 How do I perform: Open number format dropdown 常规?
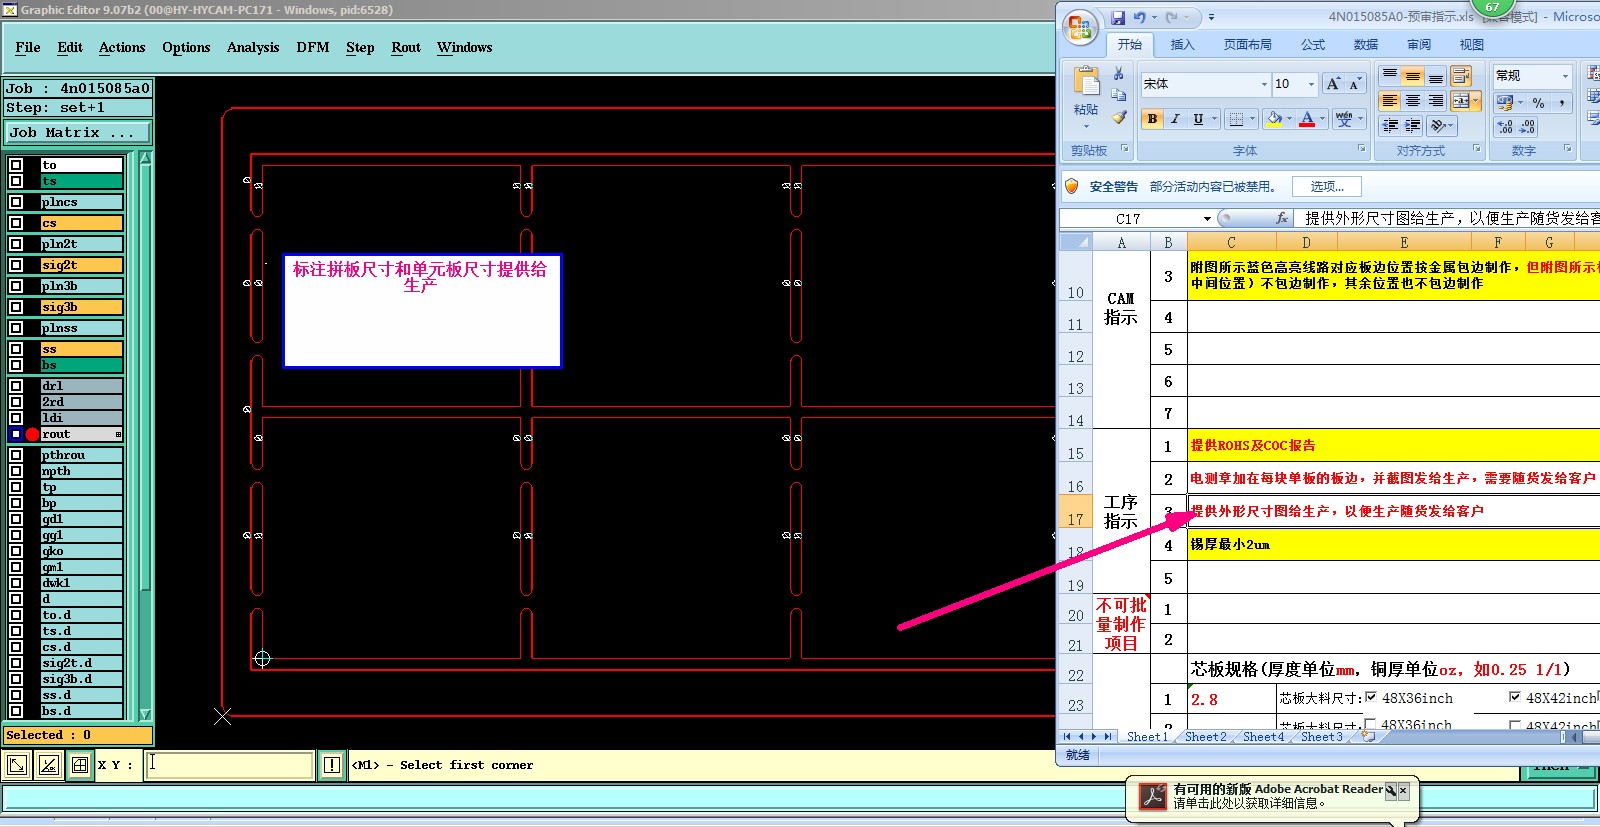(1565, 76)
